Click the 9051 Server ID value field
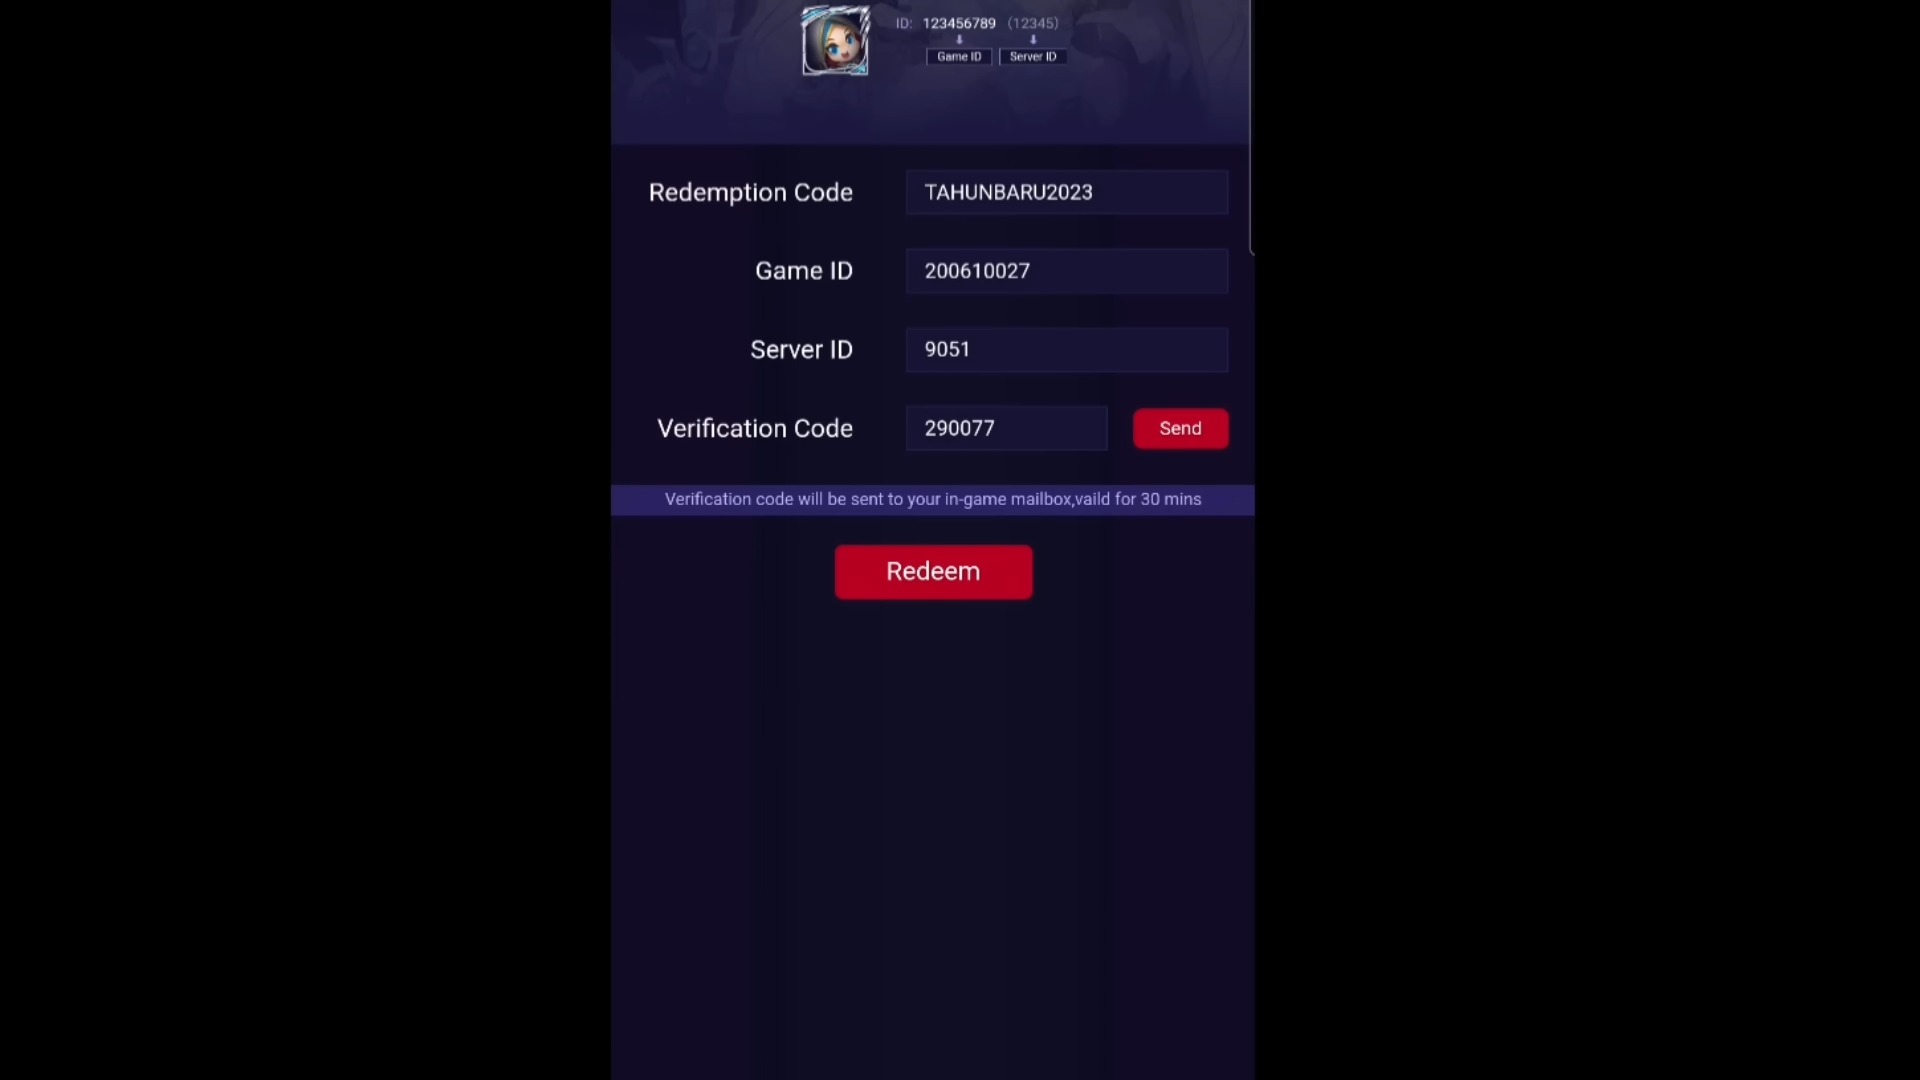The height and width of the screenshot is (1080, 1920). coord(1068,348)
